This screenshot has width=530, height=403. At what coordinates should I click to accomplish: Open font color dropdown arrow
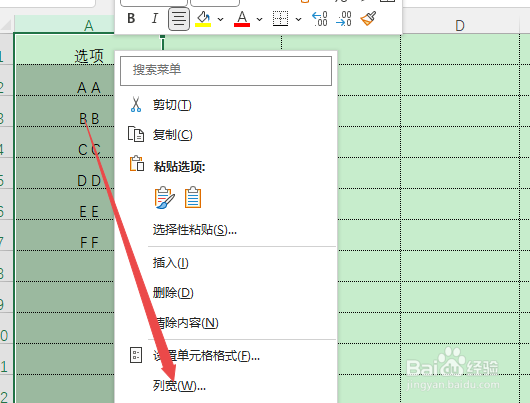point(260,19)
